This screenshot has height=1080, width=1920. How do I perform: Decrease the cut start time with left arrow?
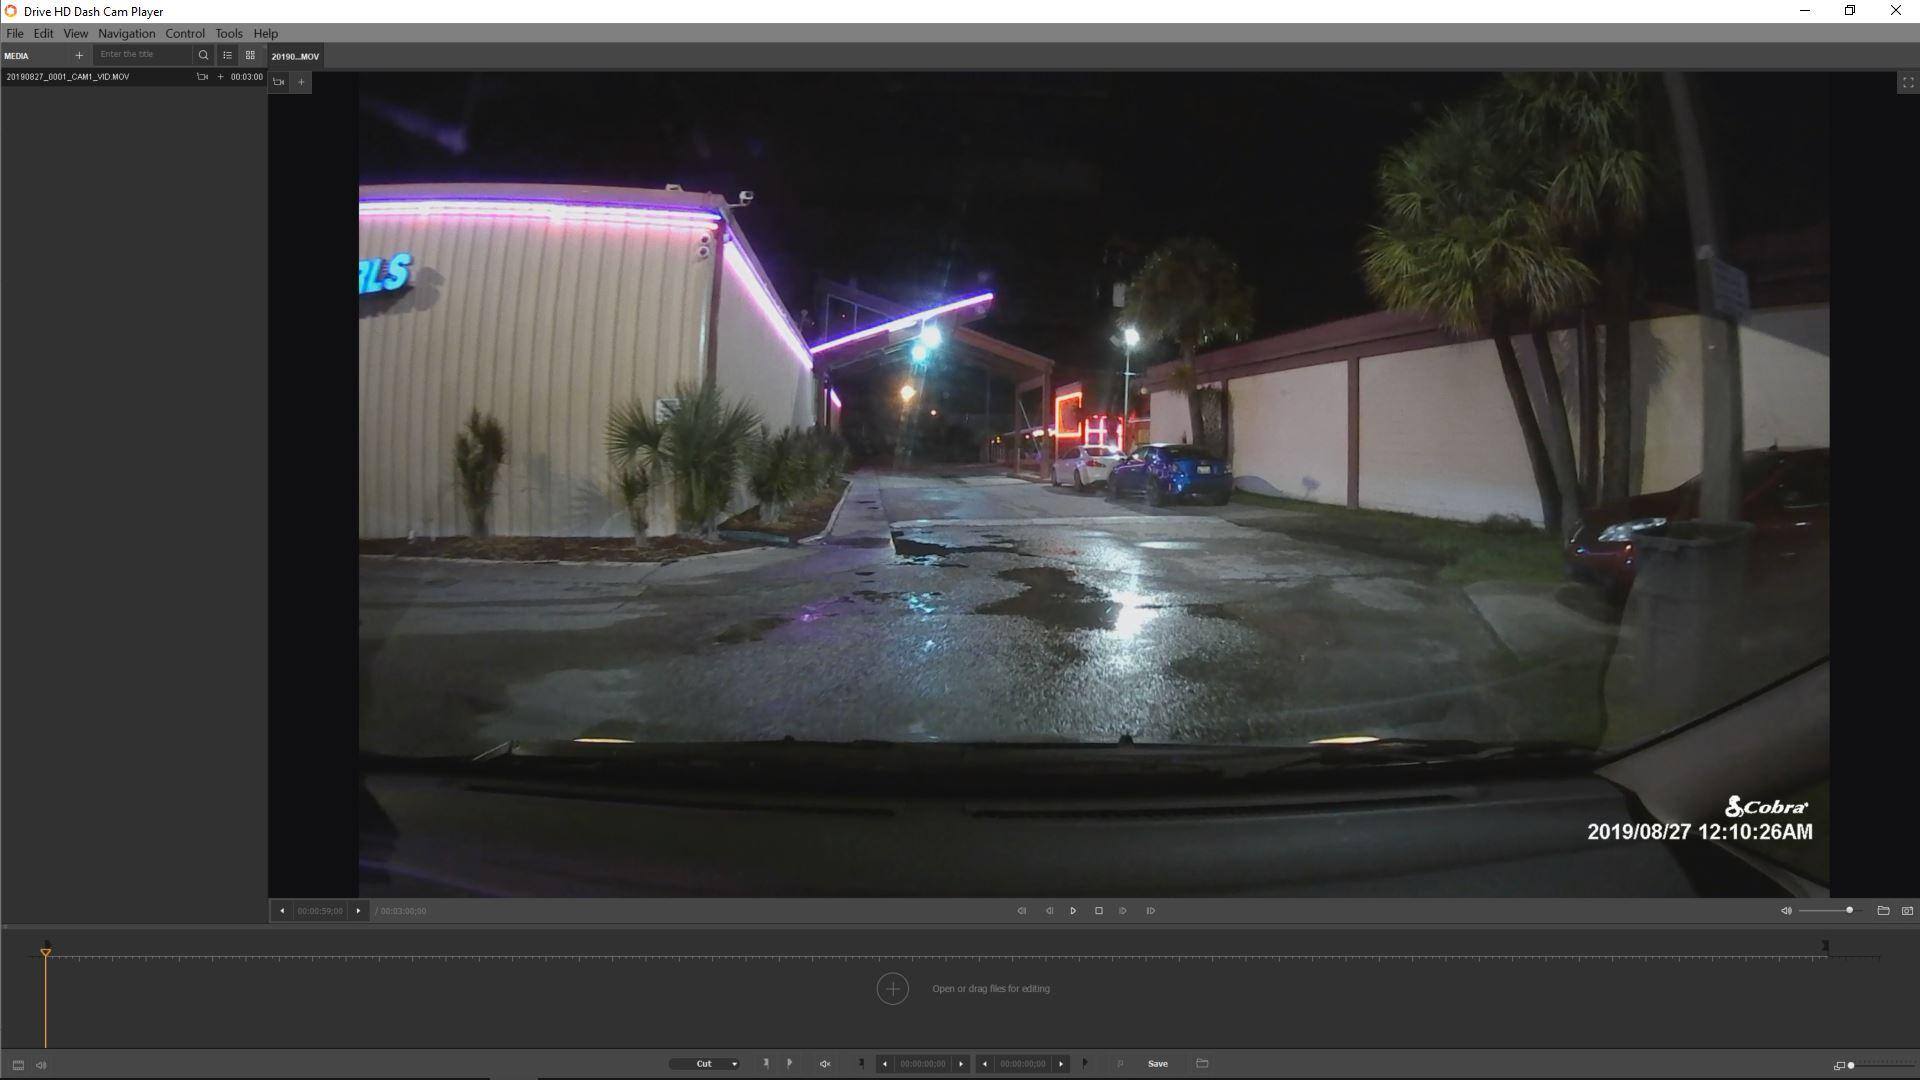(884, 1064)
